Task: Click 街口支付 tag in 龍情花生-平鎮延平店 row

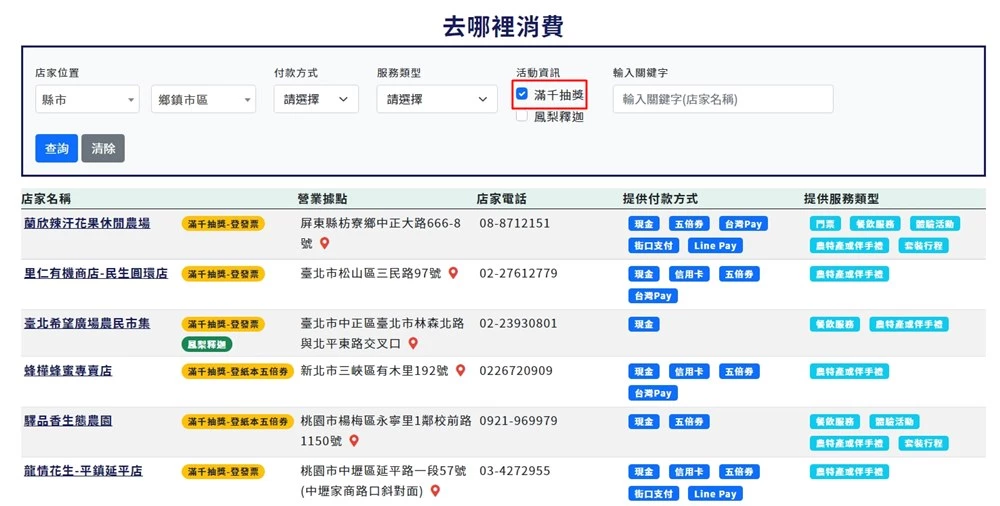Action: [654, 494]
